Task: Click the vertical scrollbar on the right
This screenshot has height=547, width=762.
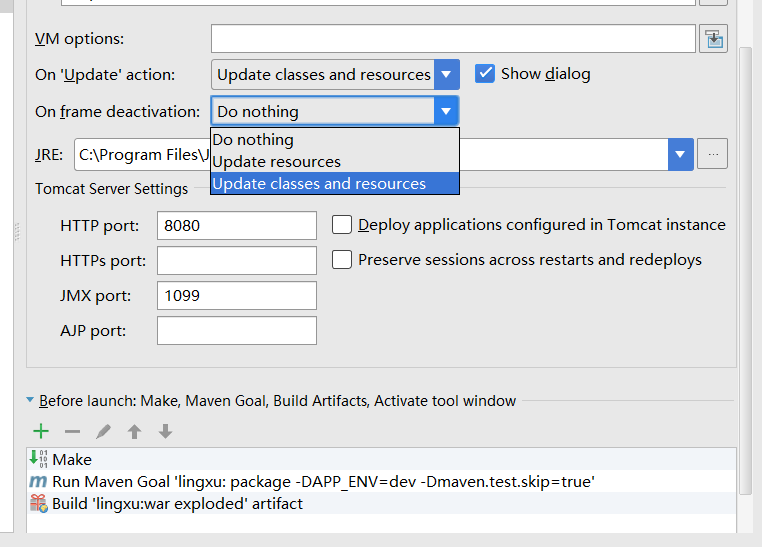Action: click(x=745, y=270)
